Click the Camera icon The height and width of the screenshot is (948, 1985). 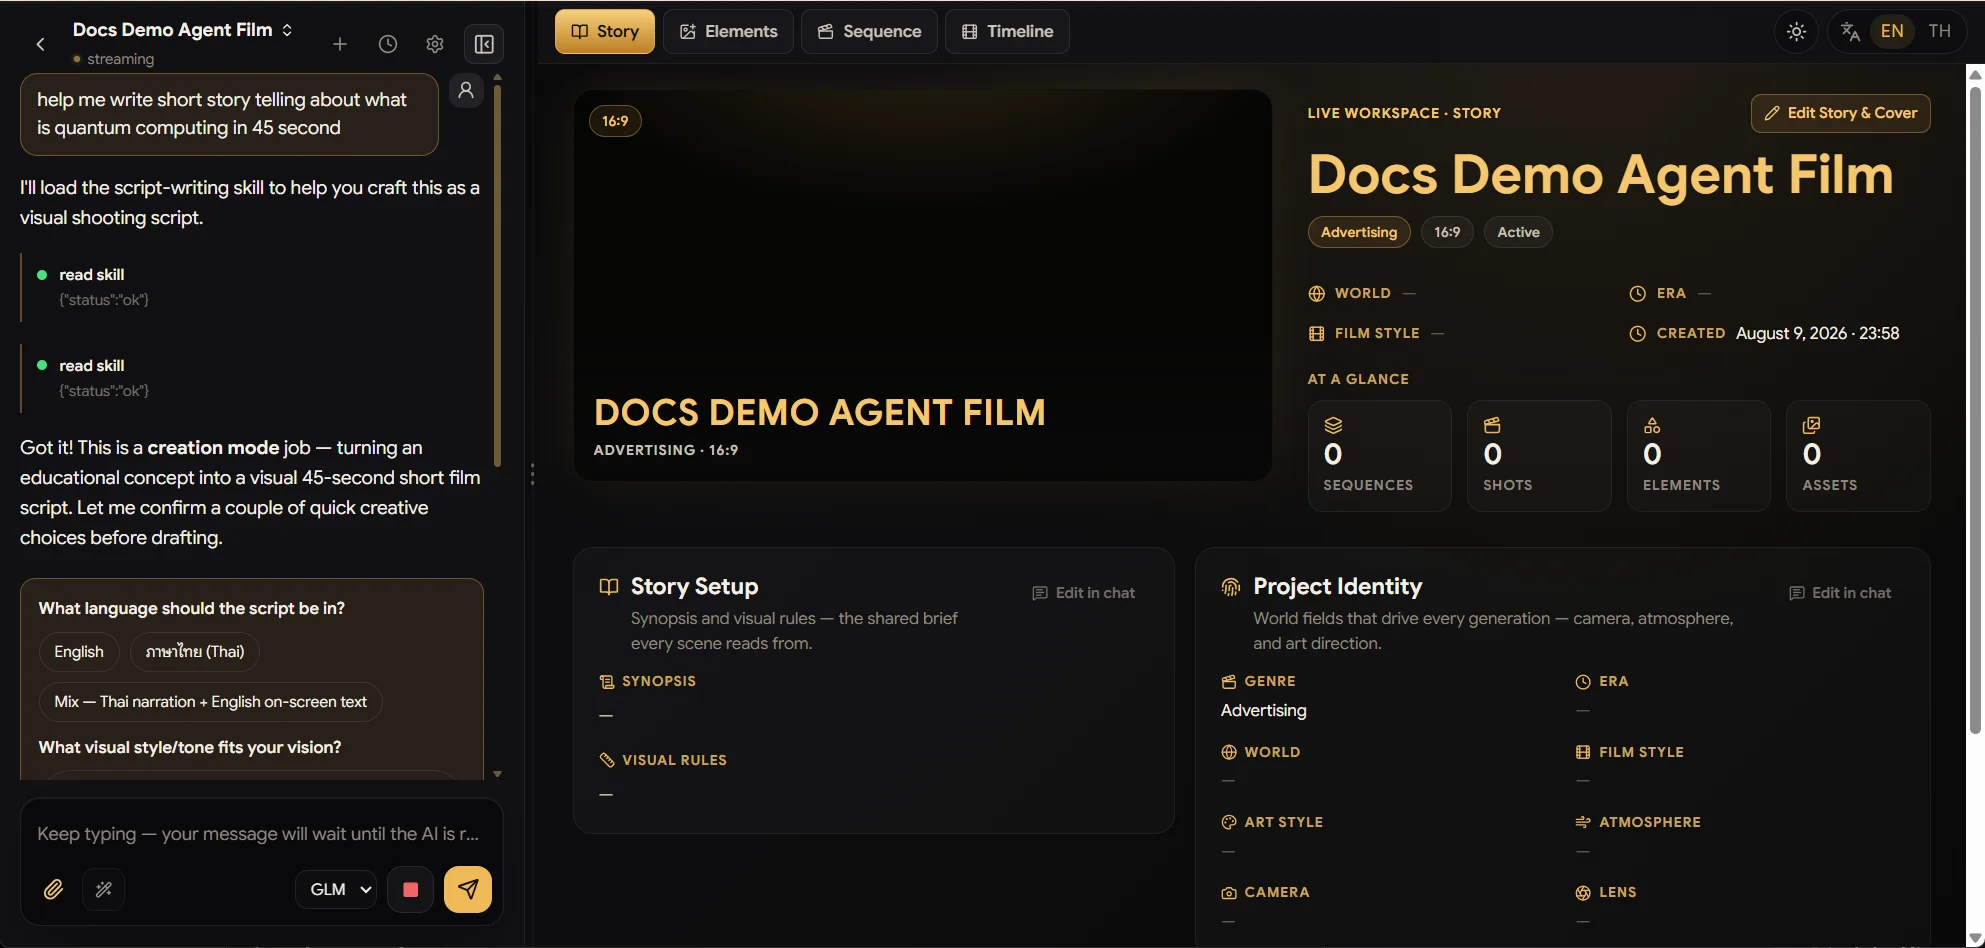(1229, 893)
